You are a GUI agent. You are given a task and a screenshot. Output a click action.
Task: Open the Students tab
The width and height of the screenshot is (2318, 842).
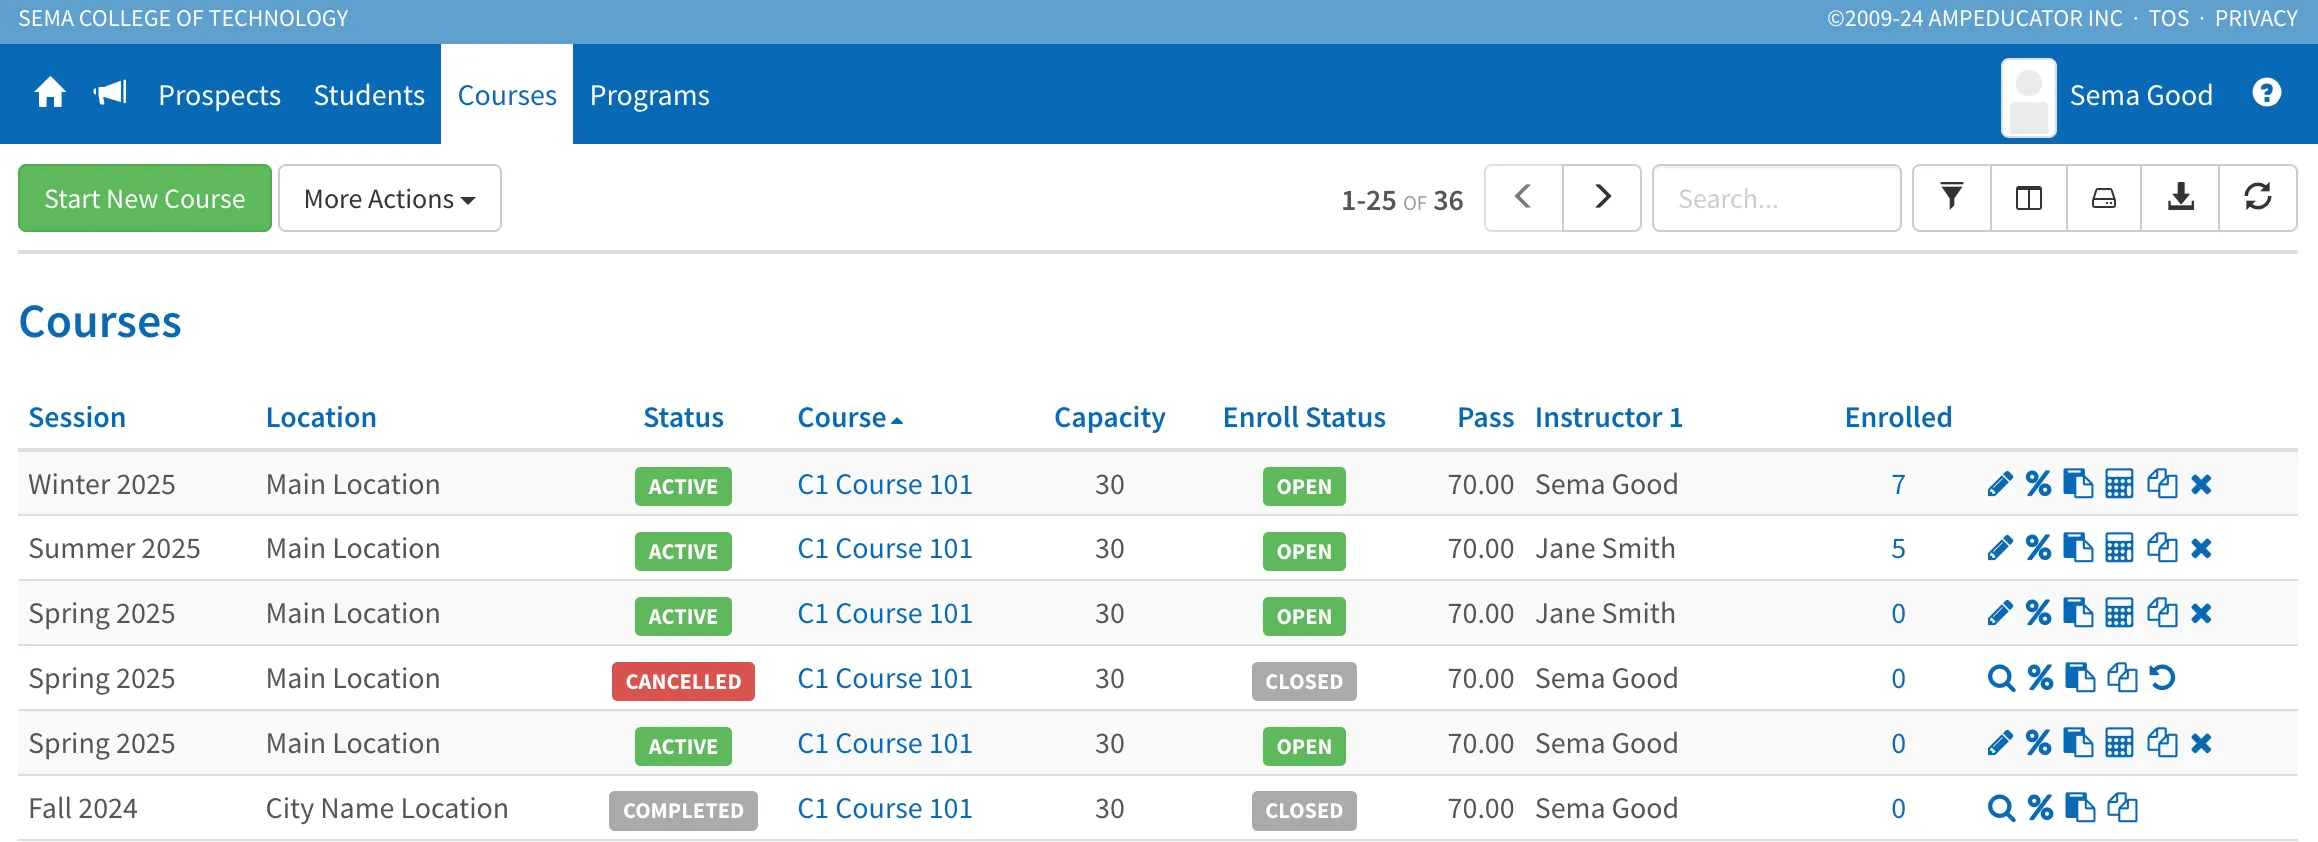tap(369, 95)
